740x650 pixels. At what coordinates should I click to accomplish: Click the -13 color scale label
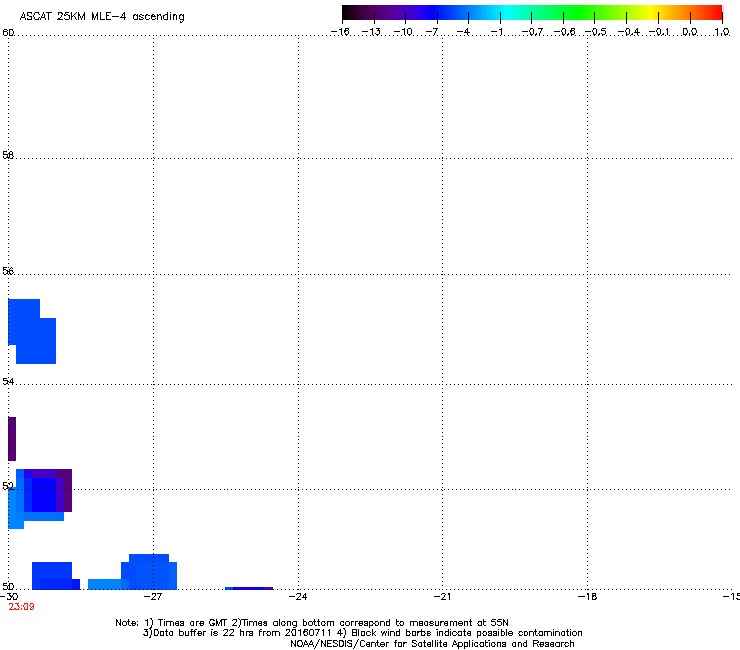(x=371, y=32)
